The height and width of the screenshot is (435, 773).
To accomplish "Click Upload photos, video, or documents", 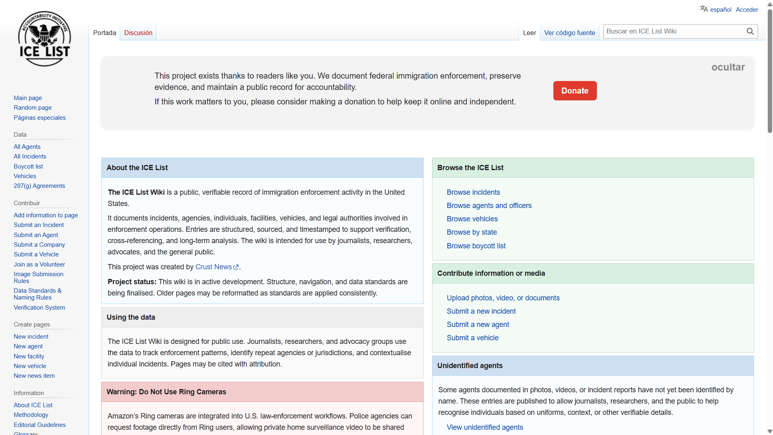I will click(503, 298).
